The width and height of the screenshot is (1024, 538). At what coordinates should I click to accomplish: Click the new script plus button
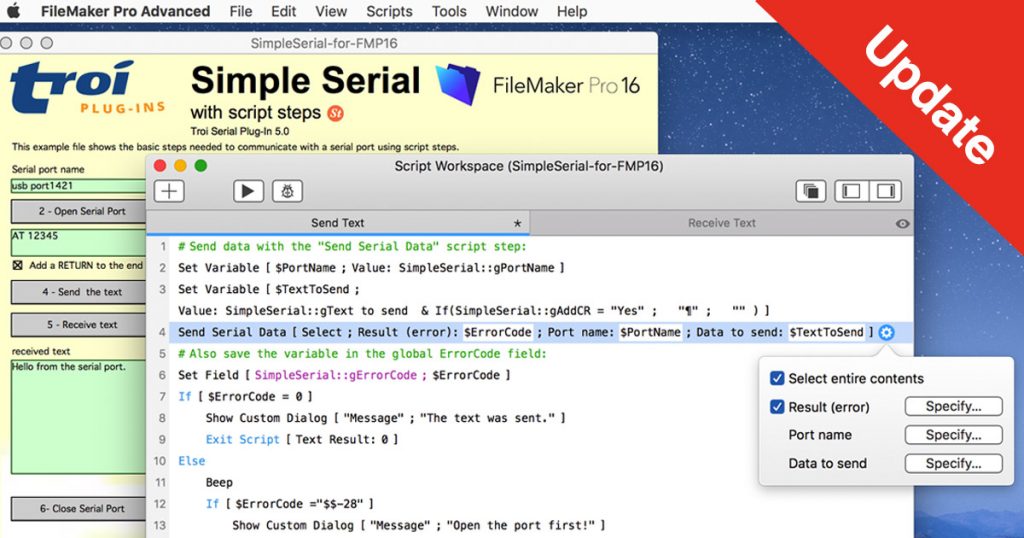click(x=169, y=191)
